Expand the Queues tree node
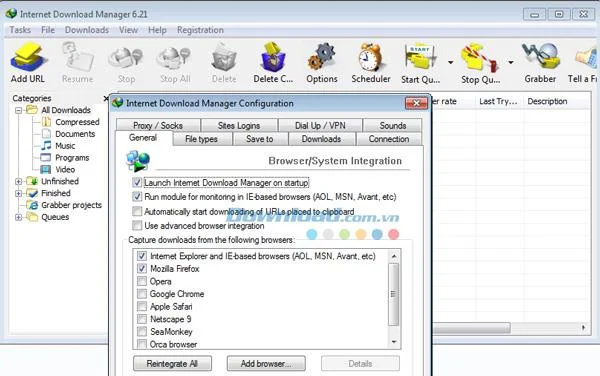Screen dimensions: 600x376 18,217
